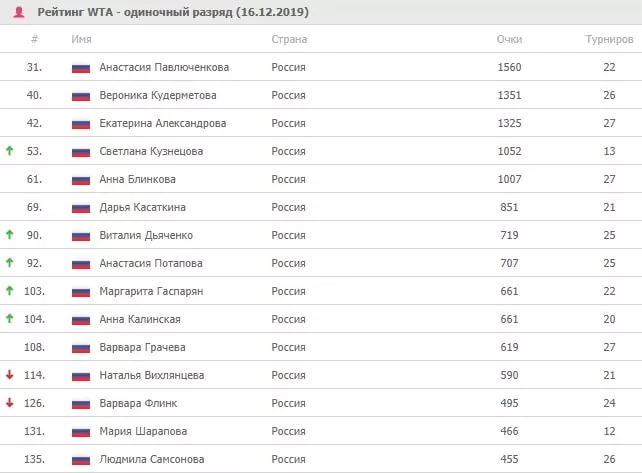Click the Russia flag next to Варвара Грачева
The width and height of the screenshot is (642, 473).
pyautogui.click(x=81, y=348)
